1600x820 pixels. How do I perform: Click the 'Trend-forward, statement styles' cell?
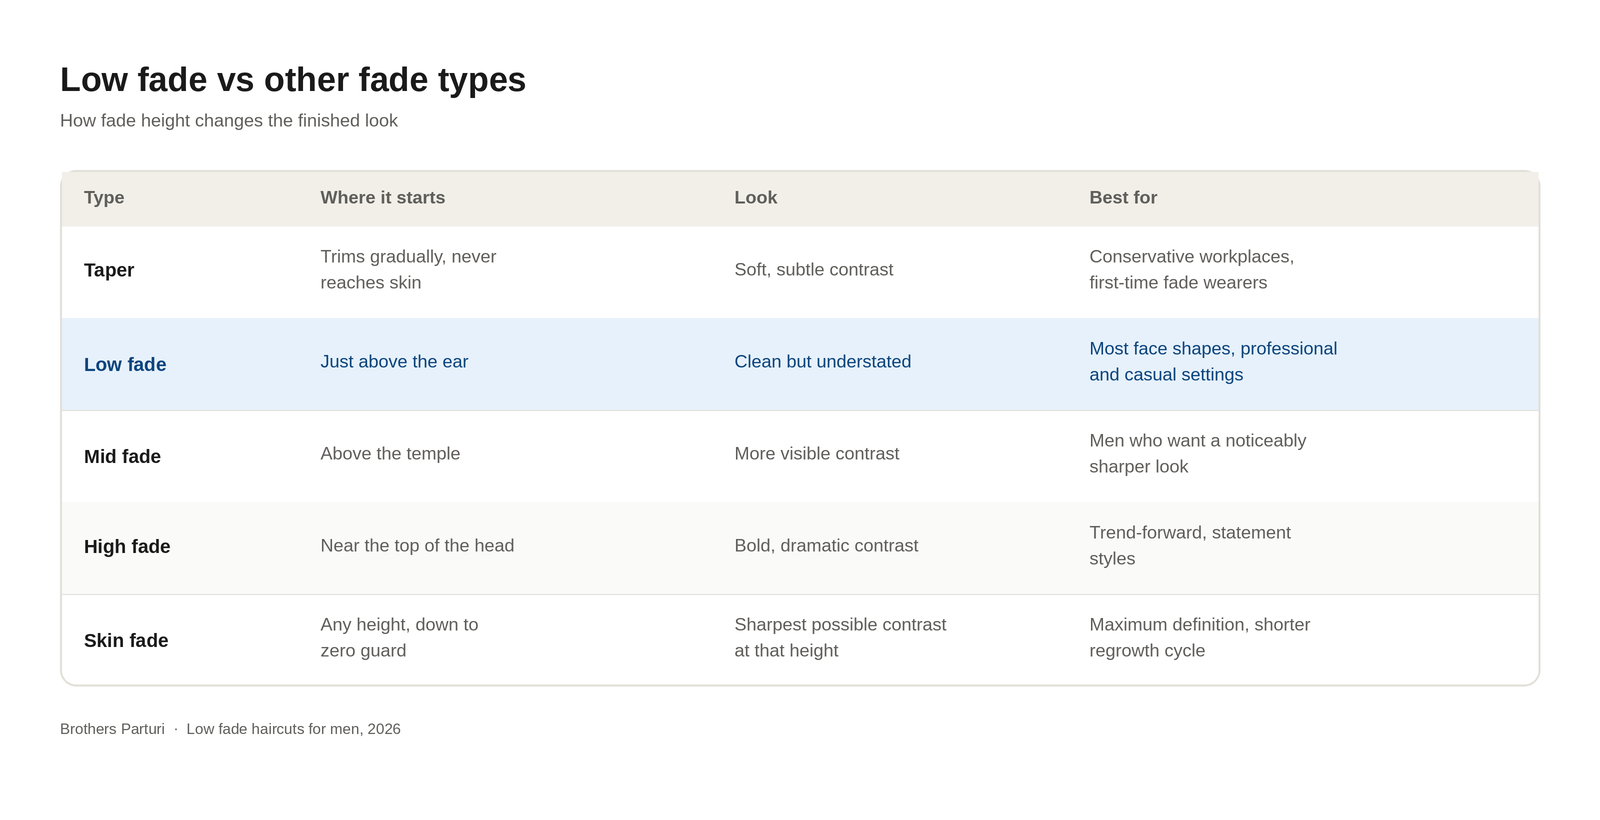click(1190, 546)
